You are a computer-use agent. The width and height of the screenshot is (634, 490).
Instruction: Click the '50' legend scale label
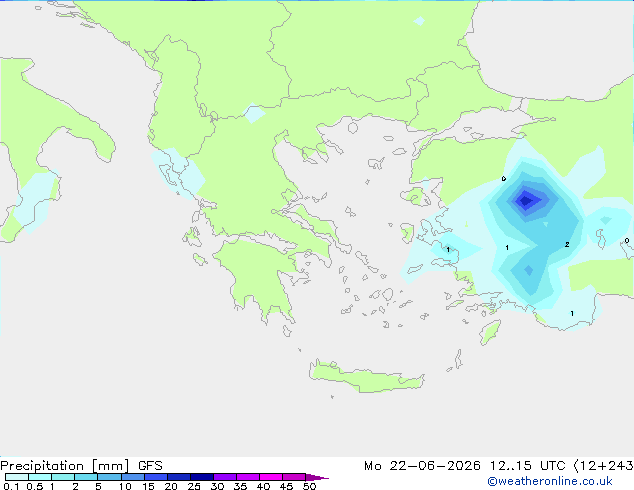click(309, 486)
